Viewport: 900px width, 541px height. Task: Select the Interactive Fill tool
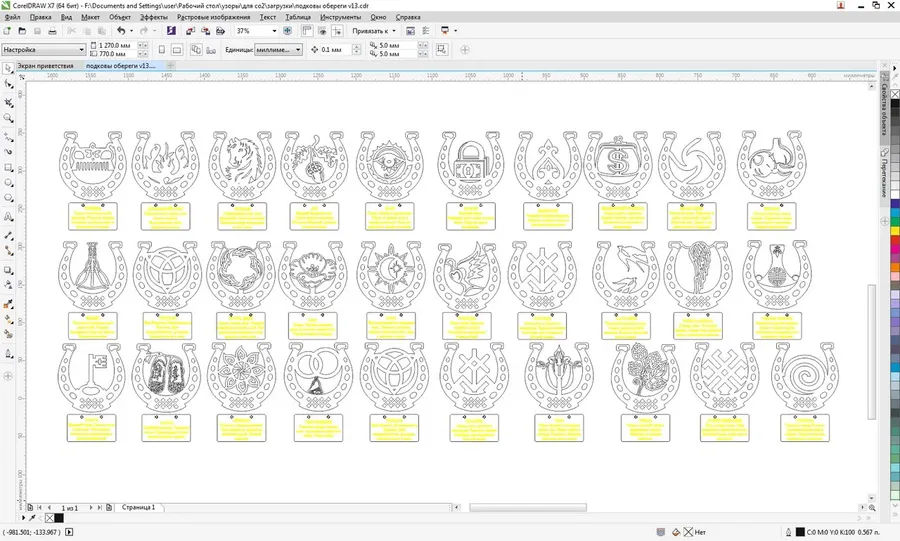(x=8, y=320)
